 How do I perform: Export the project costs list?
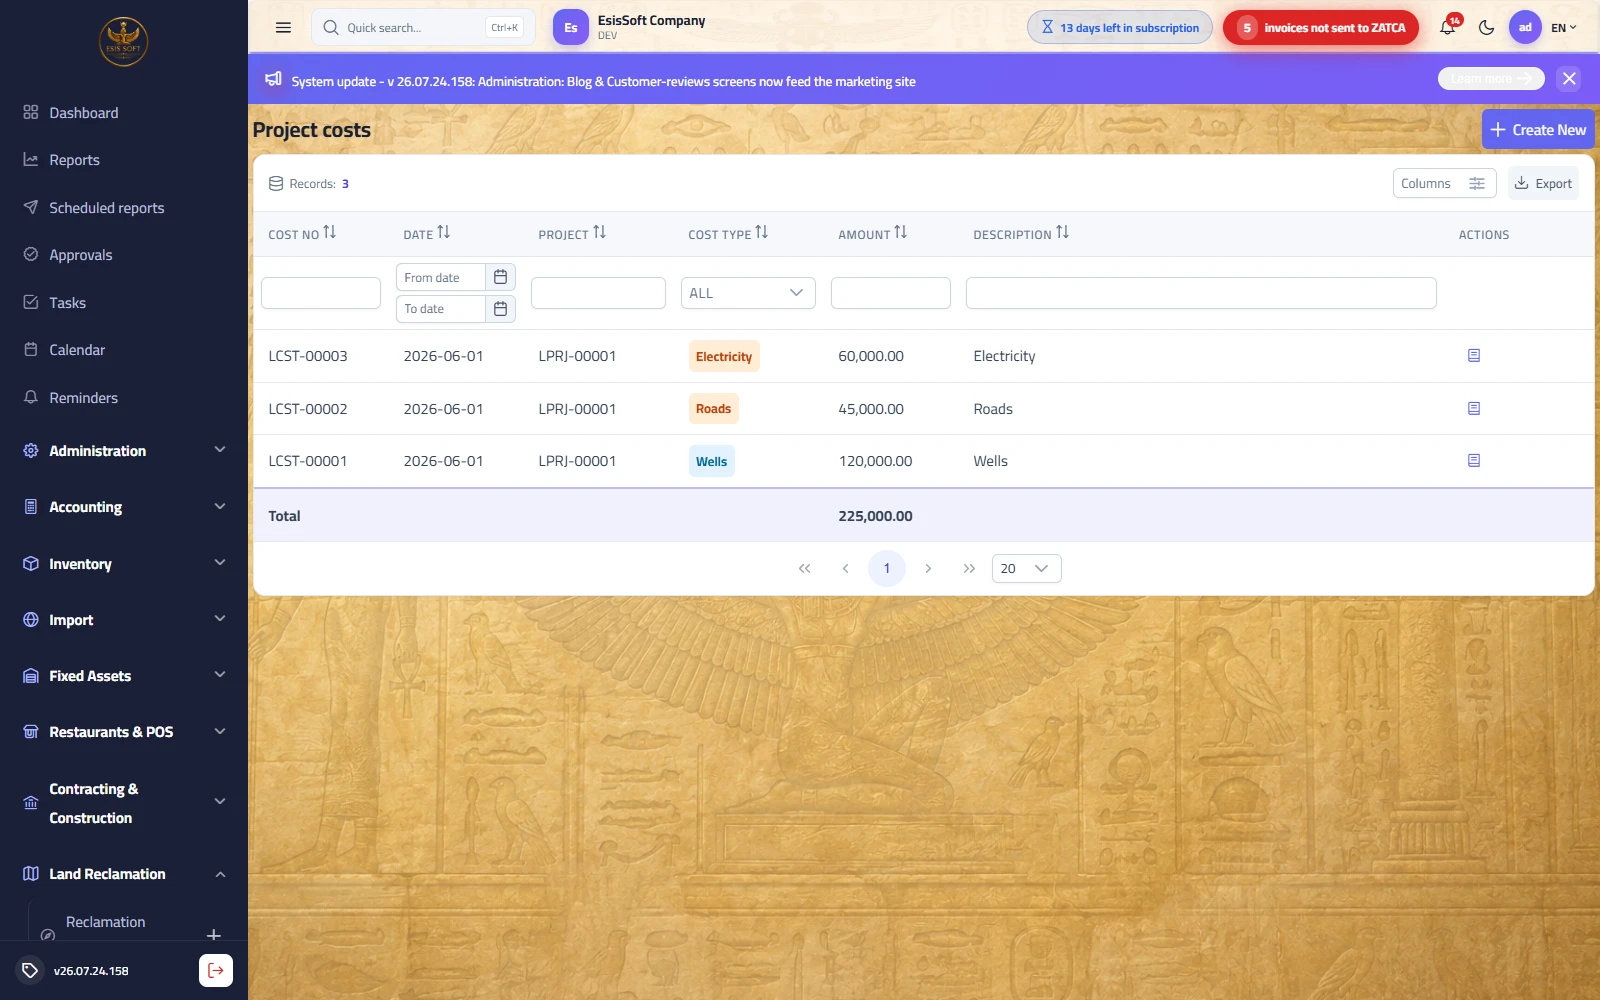click(1543, 184)
